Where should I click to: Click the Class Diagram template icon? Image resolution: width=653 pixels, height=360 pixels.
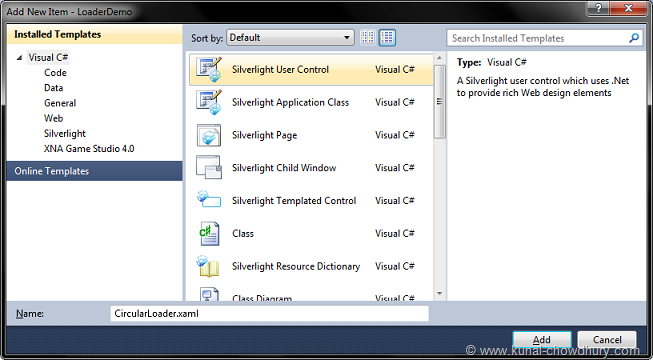pos(209,294)
